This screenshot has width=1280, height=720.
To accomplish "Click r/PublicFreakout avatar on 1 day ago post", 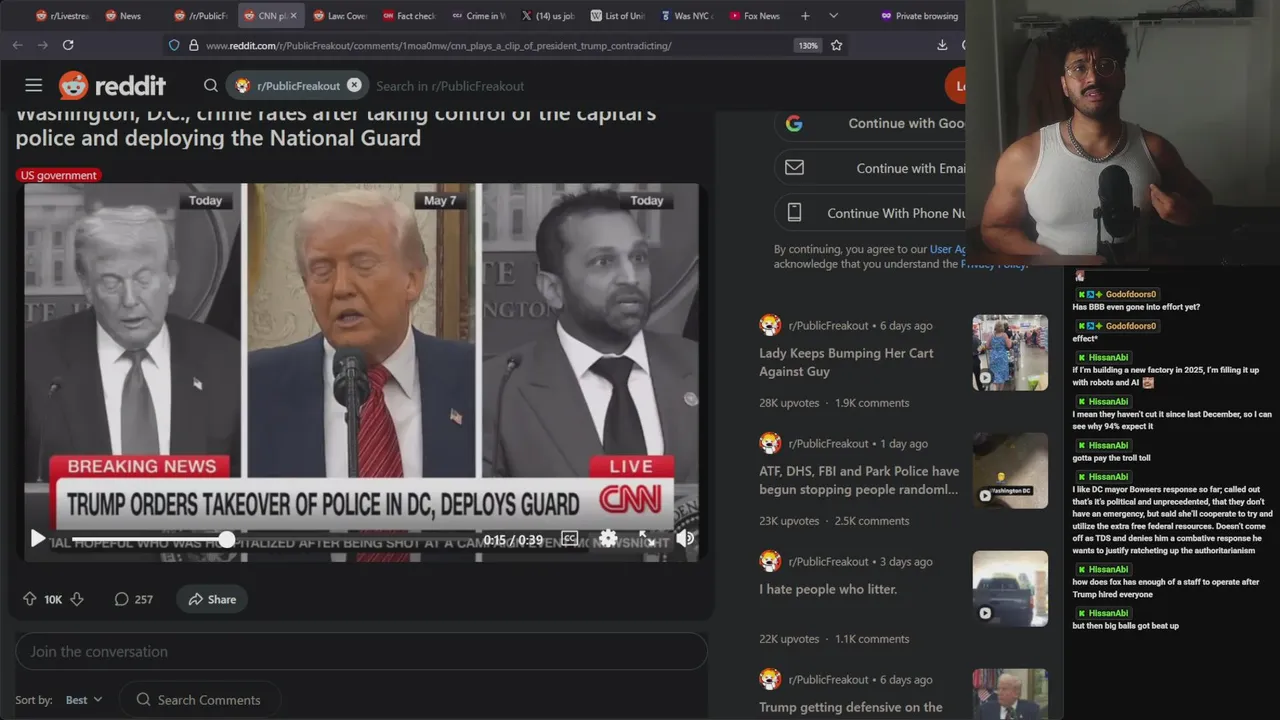I will click(x=770, y=443).
